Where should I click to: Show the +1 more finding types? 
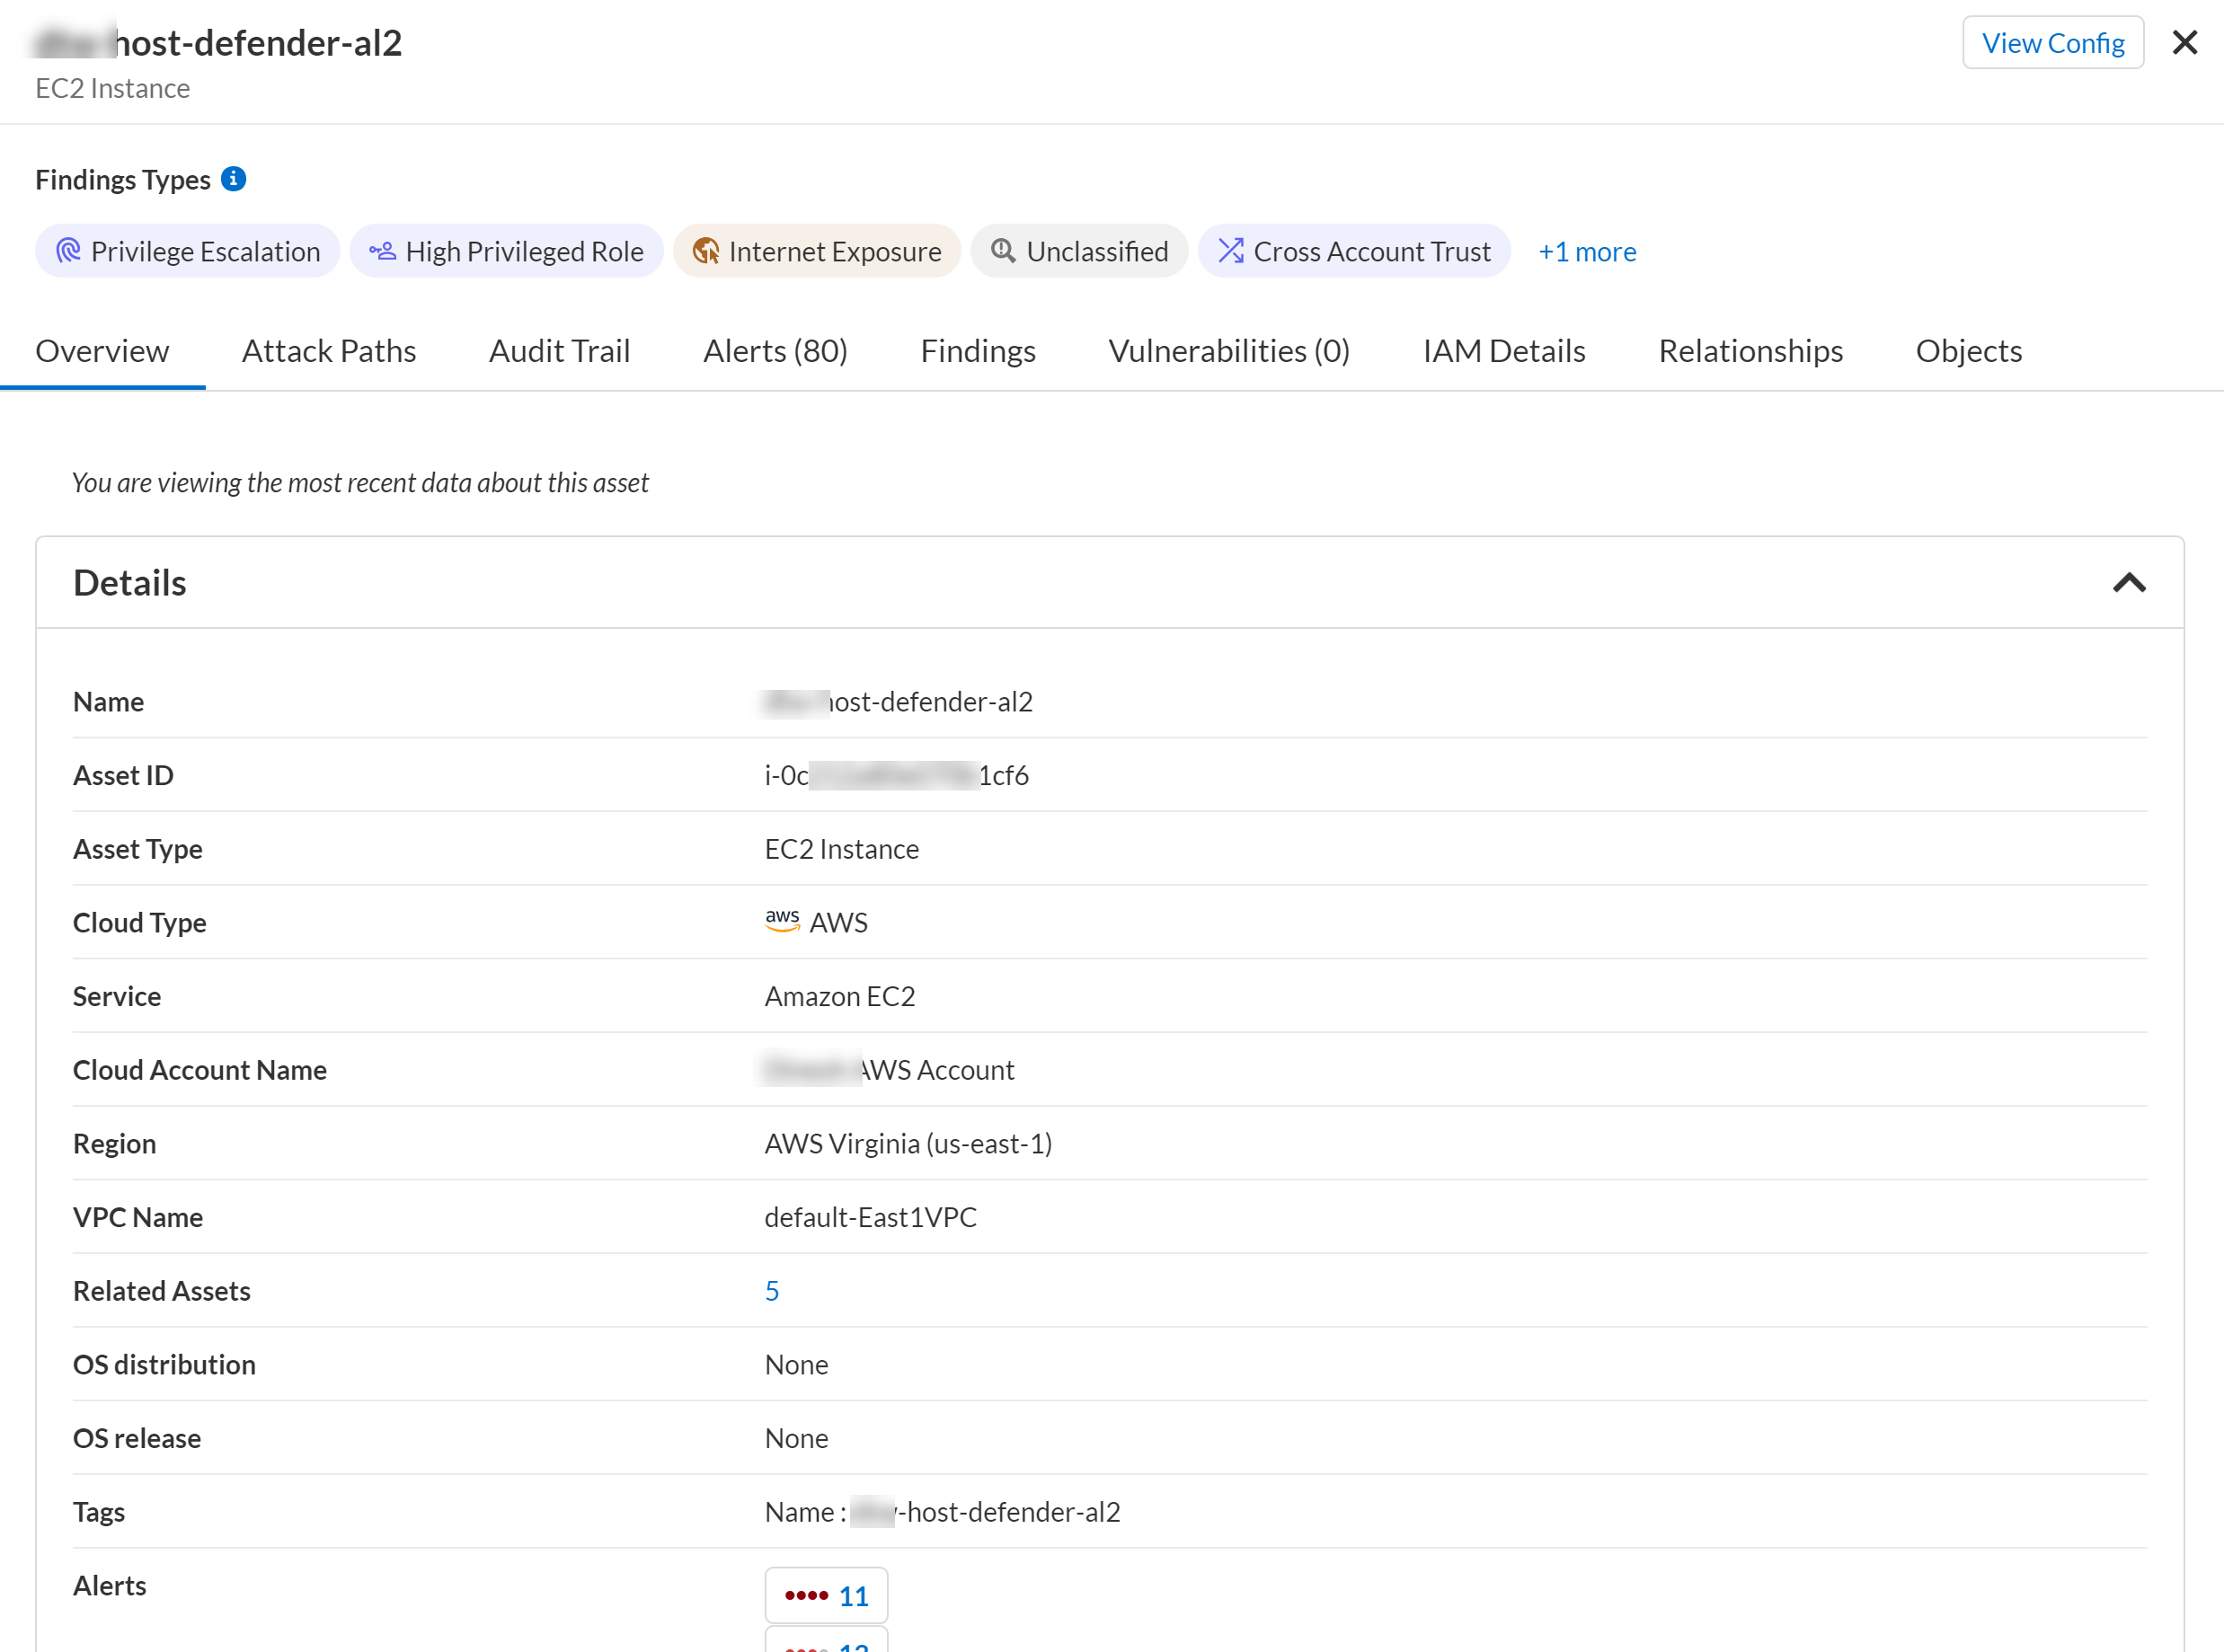[x=1586, y=251]
